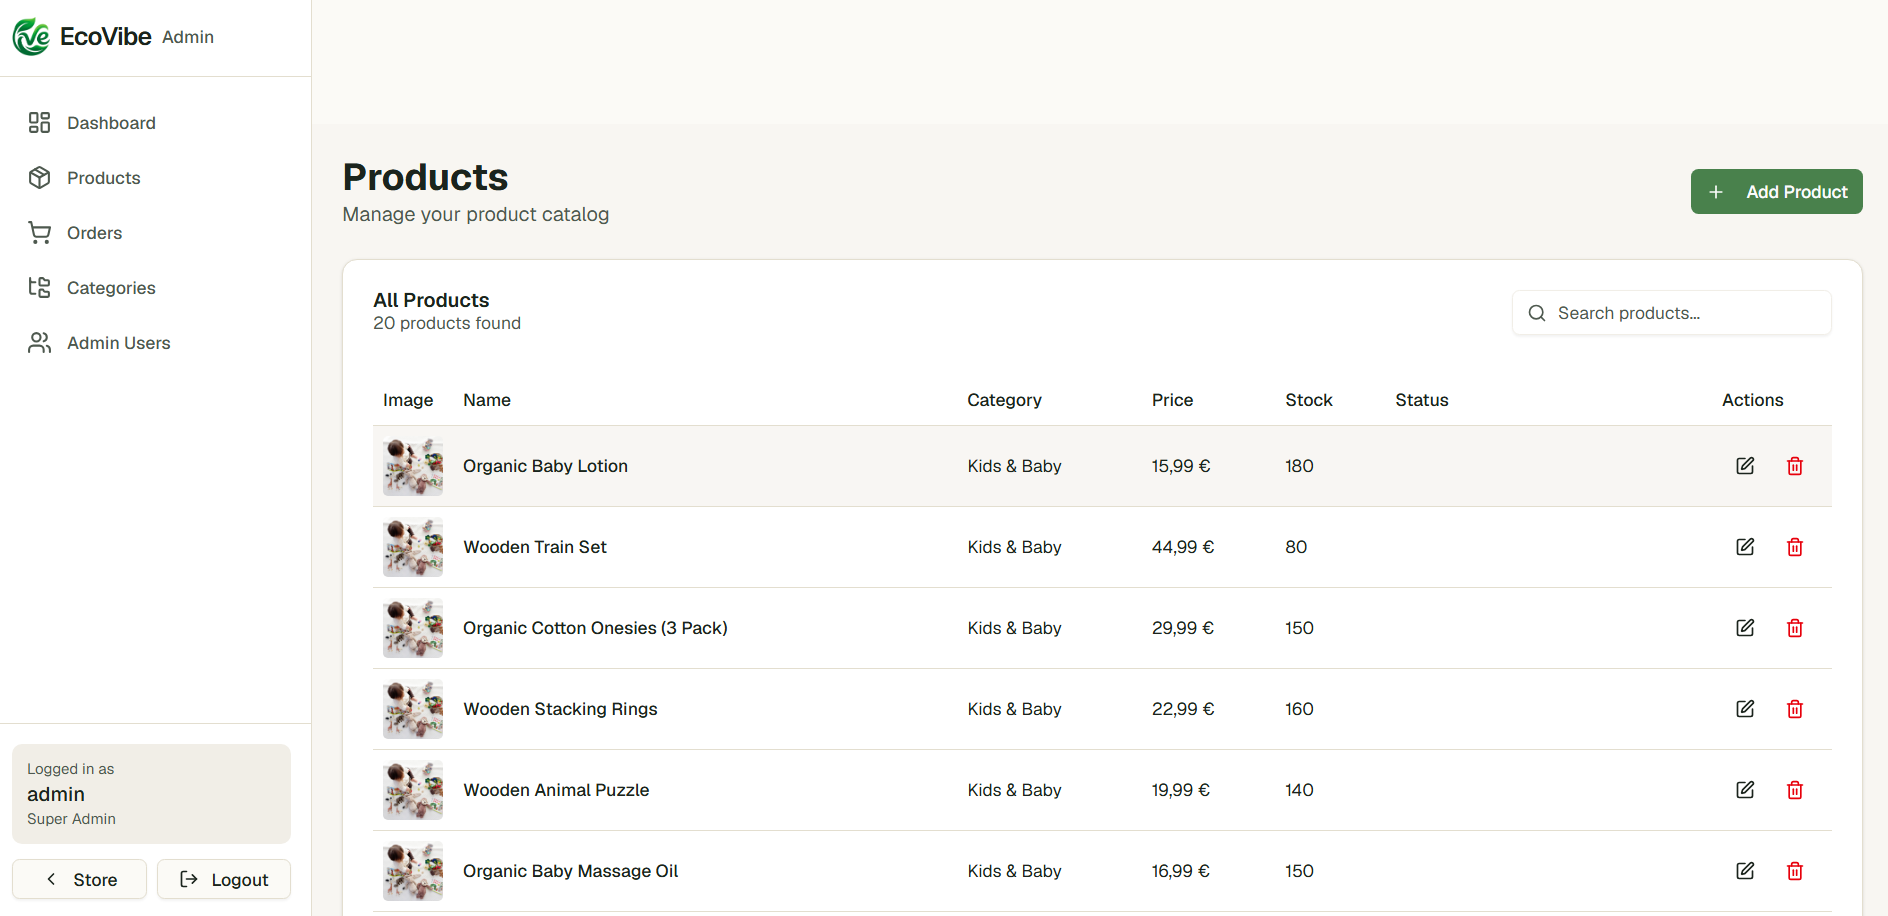This screenshot has width=1888, height=916.
Task: Click the admin username in sidebar
Action: click(x=56, y=794)
